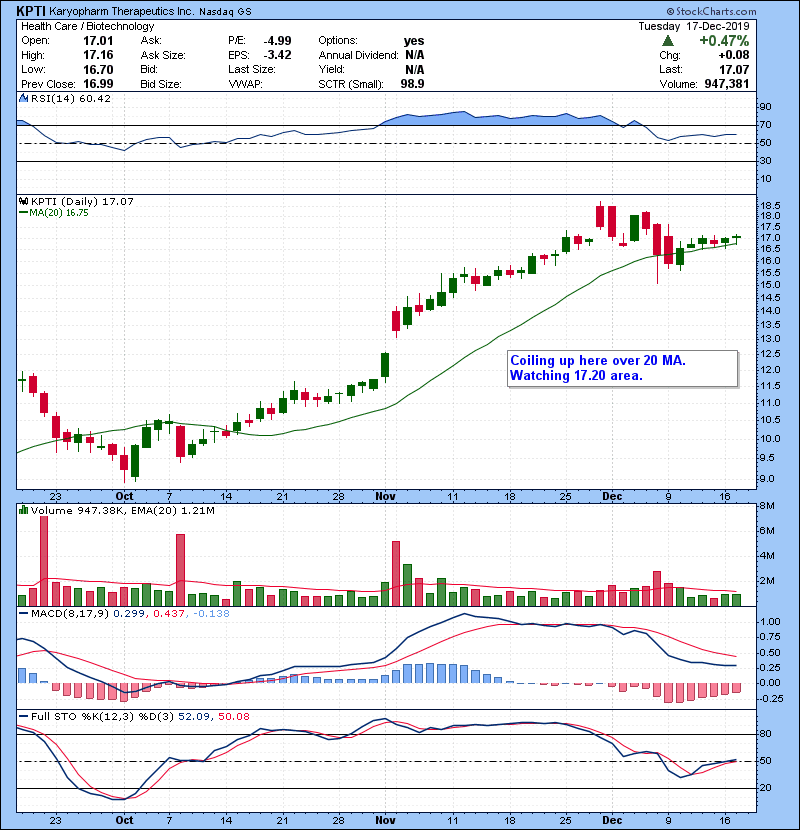
Task: Click the candlestick icon beside KPTI (Daily)
Action: (x=23, y=202)
